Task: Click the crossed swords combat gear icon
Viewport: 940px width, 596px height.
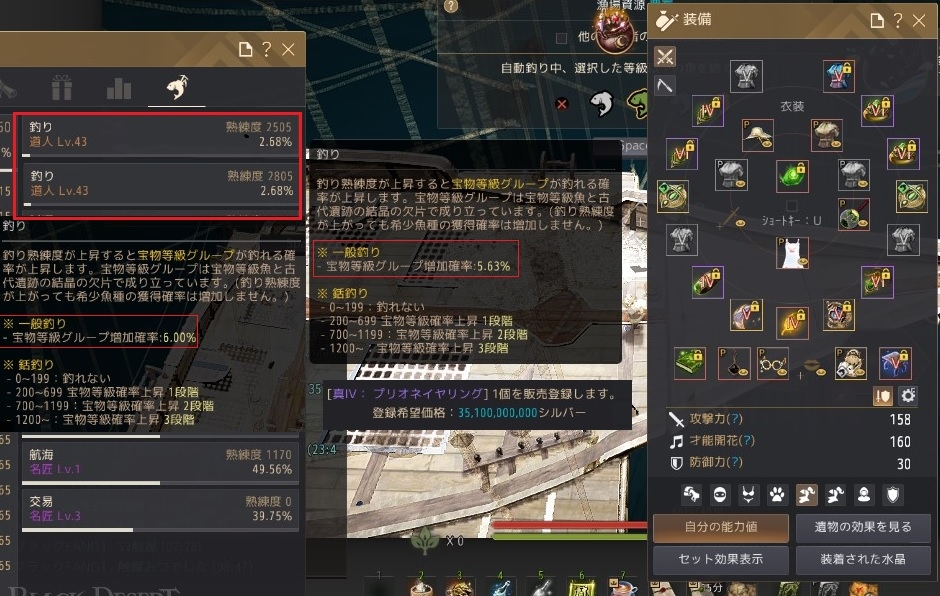Action: [x=665, y=57]
